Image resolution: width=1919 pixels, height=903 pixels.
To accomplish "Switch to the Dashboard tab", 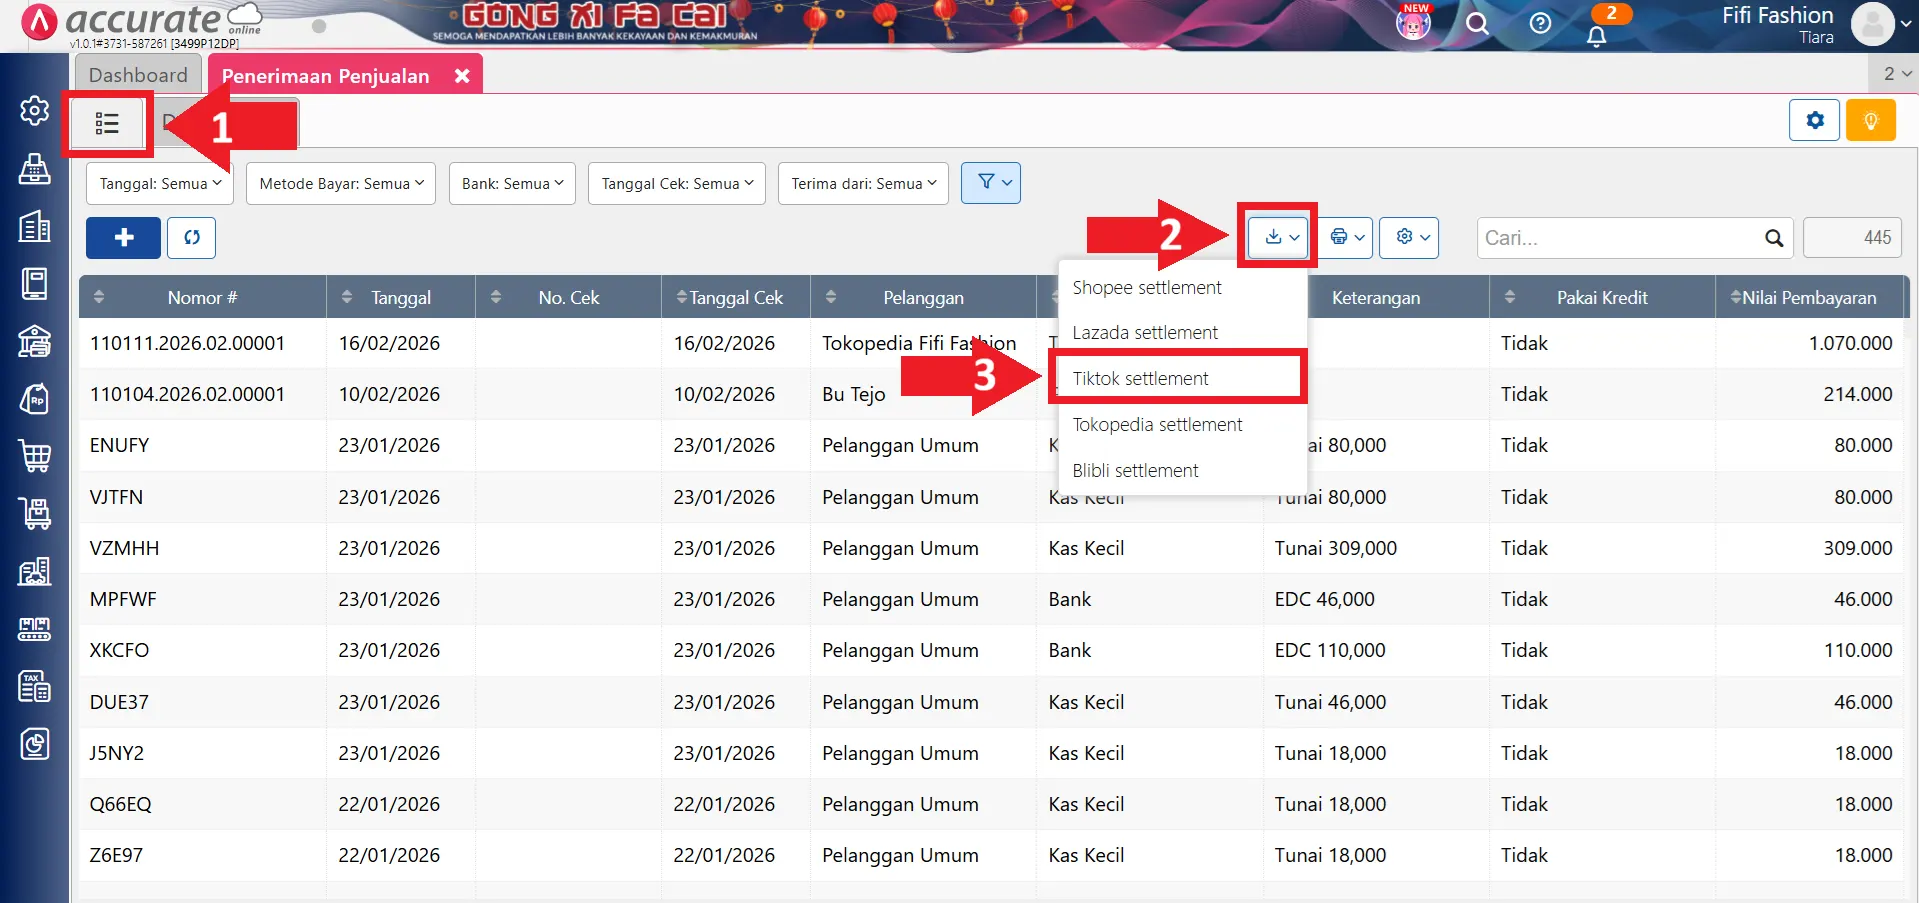I will (x=138, y=75).
